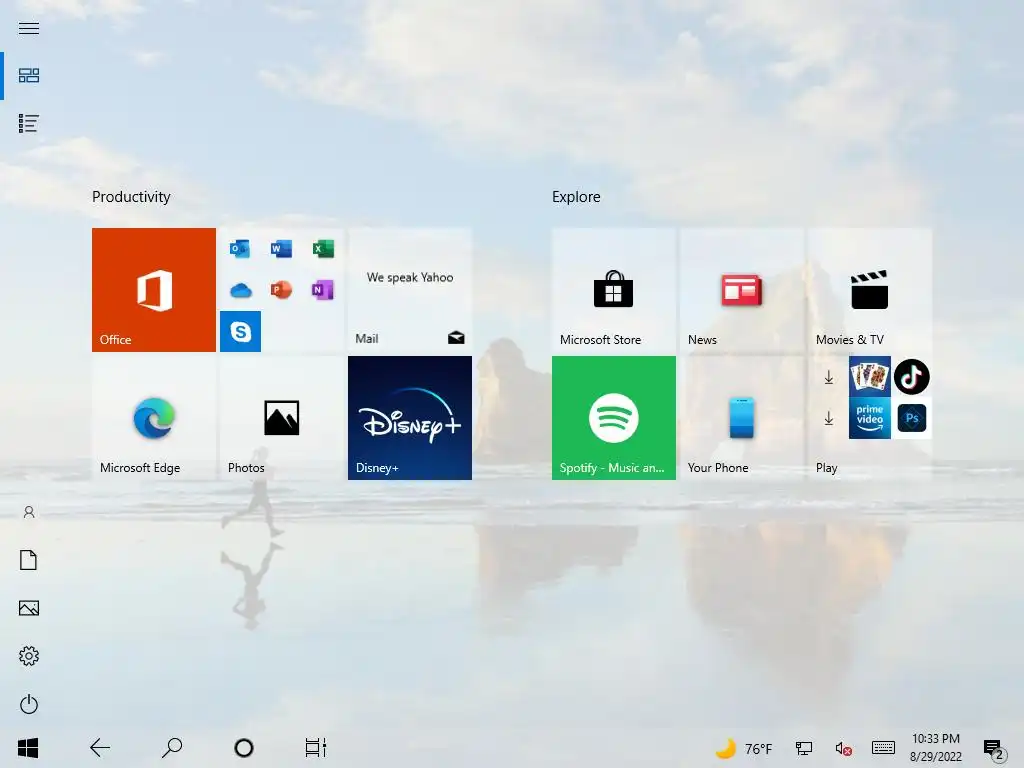Open Solitaire cards tile in Play group
Screen dimensions: 1024x768
[x=869, y=376]
